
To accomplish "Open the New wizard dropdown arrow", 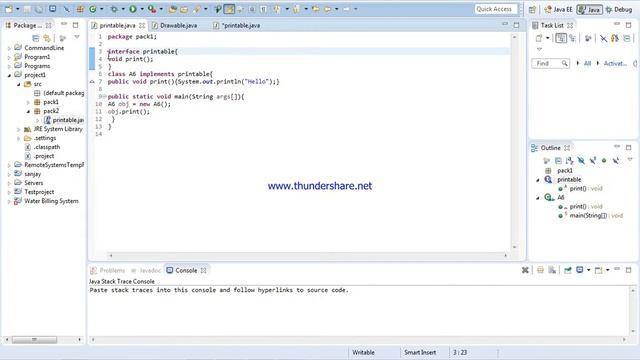I will click(x=18, y=9).
